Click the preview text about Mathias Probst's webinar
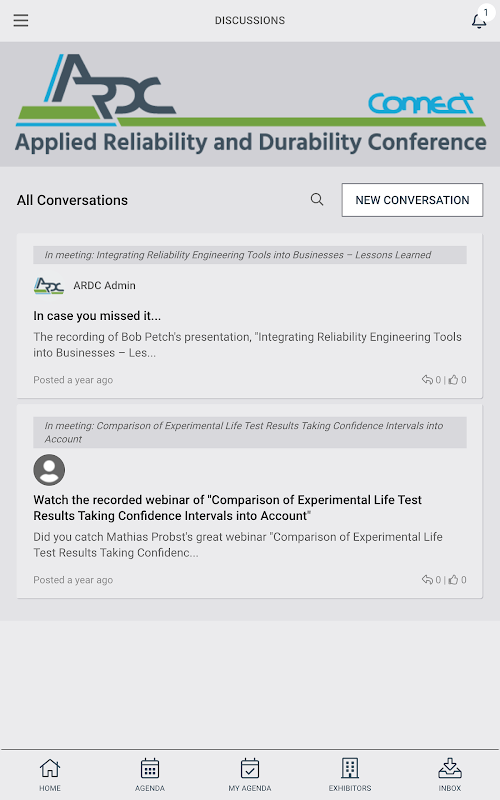Image resolution: width=500 pixels, height=800 pixels. [x=238, y=545]
